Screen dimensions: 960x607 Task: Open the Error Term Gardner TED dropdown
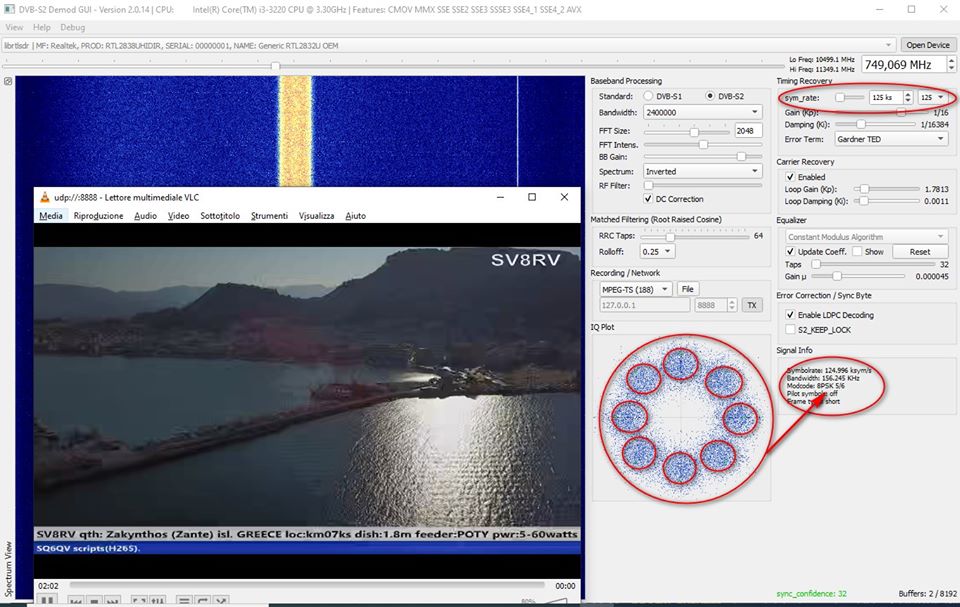(x=890, y=139)
